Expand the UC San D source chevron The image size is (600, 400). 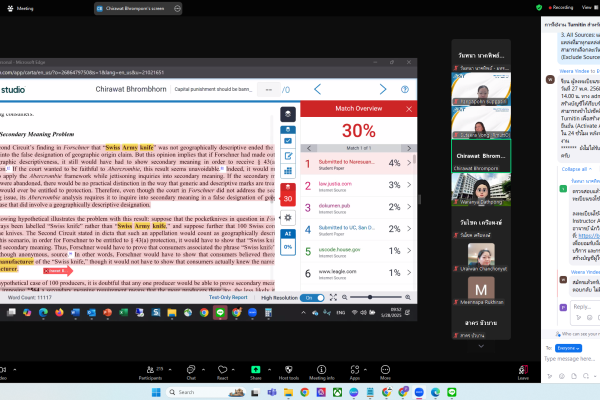[x=409, y=229]
